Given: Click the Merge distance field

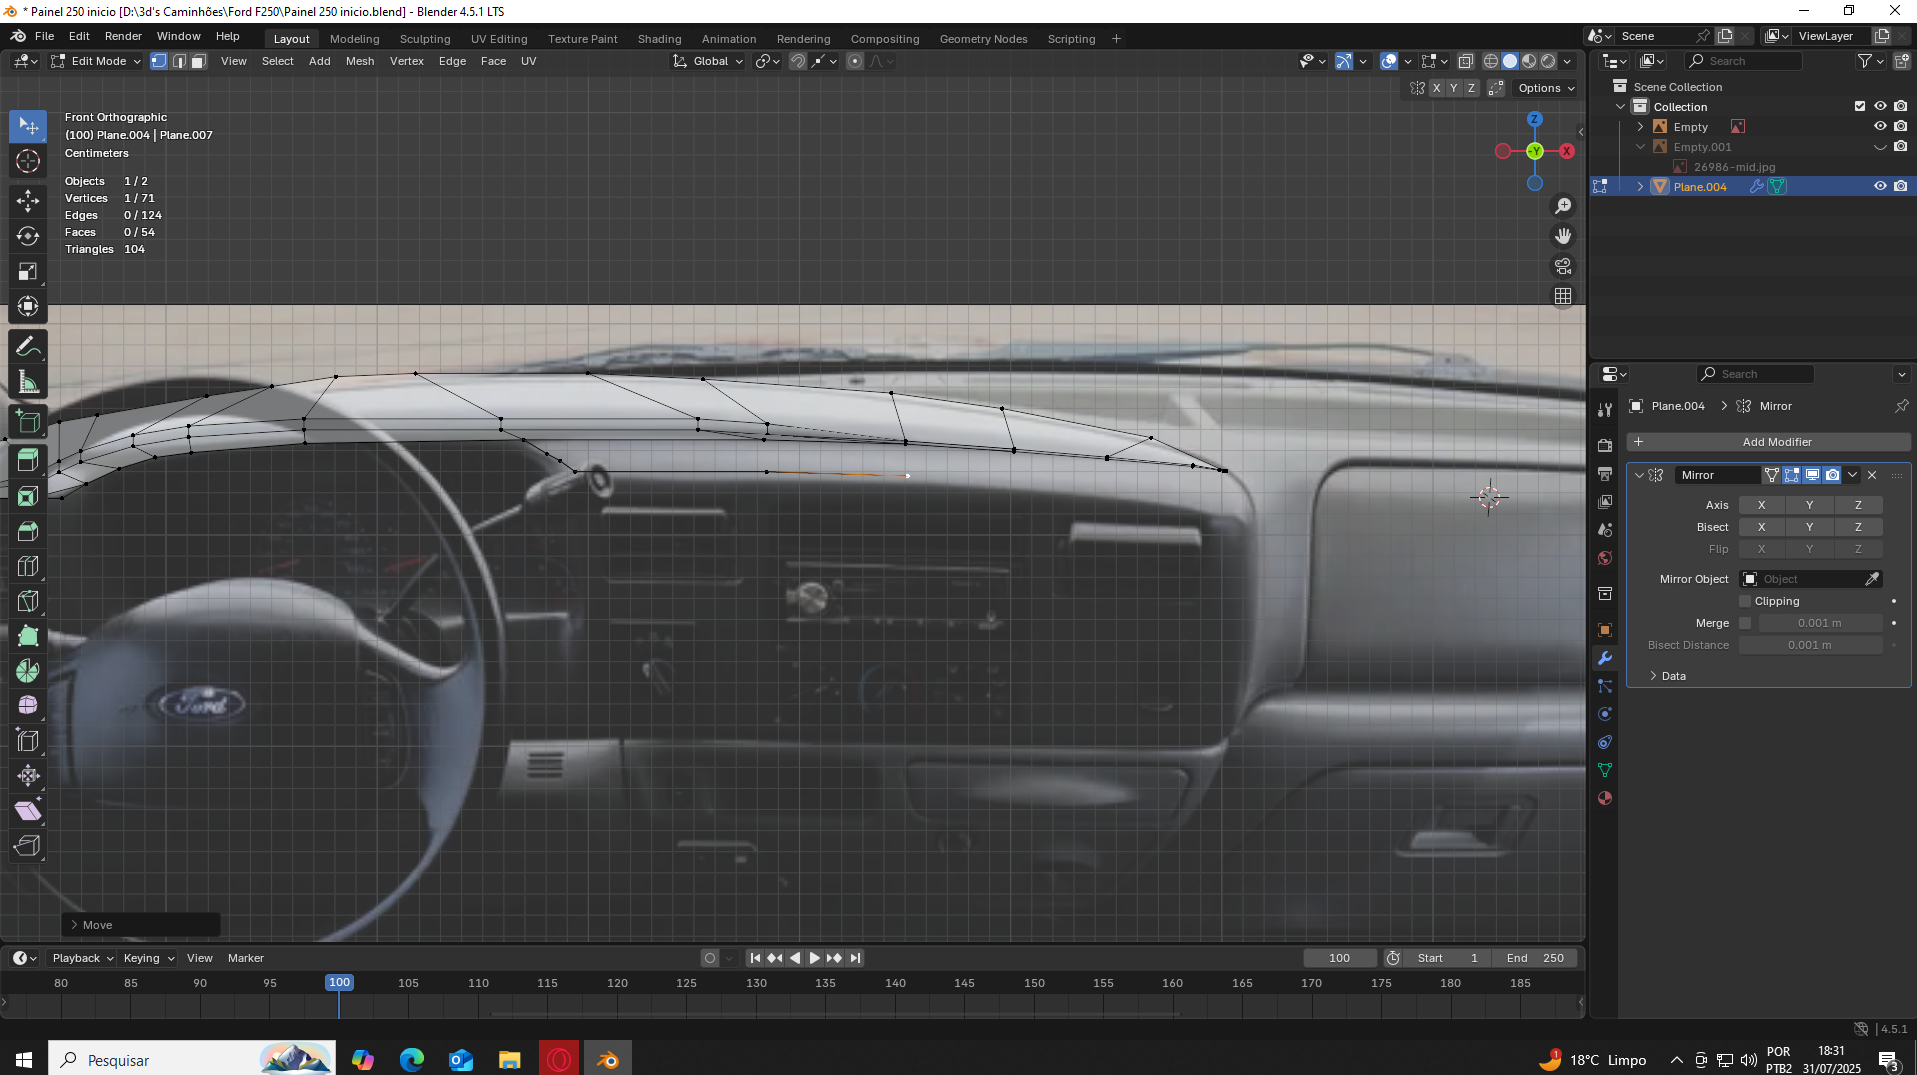Looking at the screenshot, I should [x=1818, y=623].
